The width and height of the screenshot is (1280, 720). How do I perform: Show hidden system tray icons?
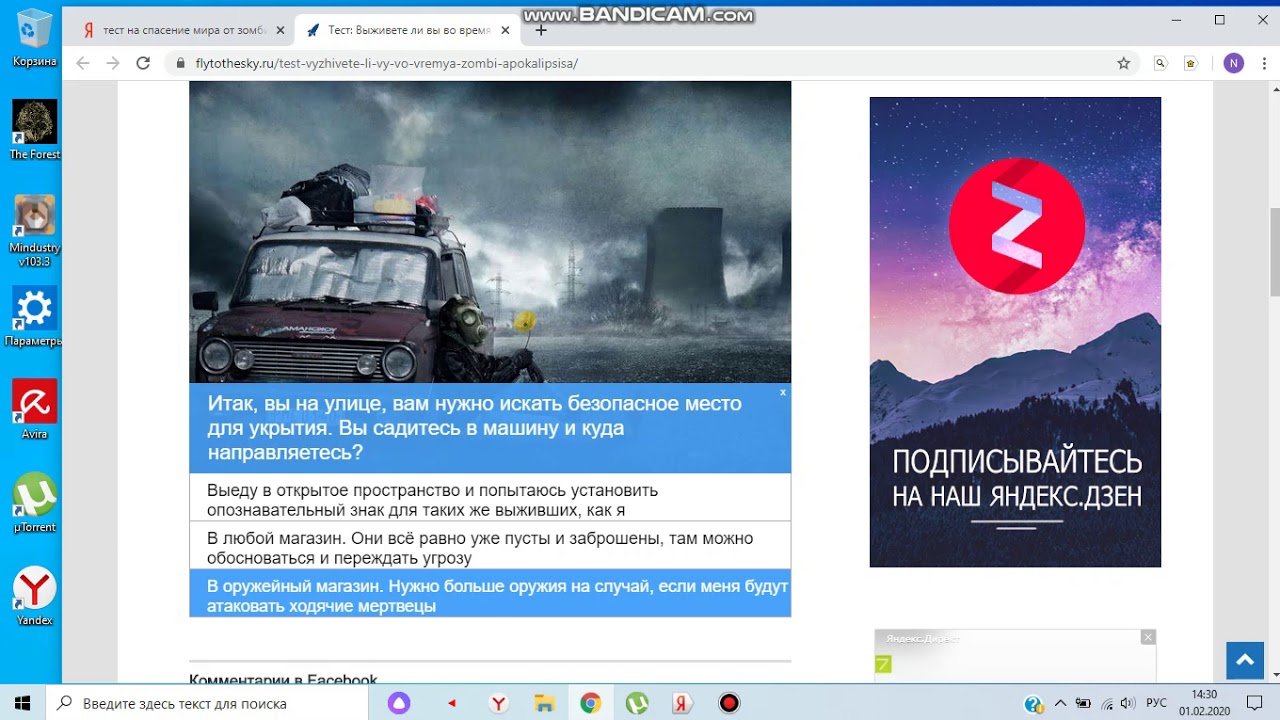coord(1061,703)
